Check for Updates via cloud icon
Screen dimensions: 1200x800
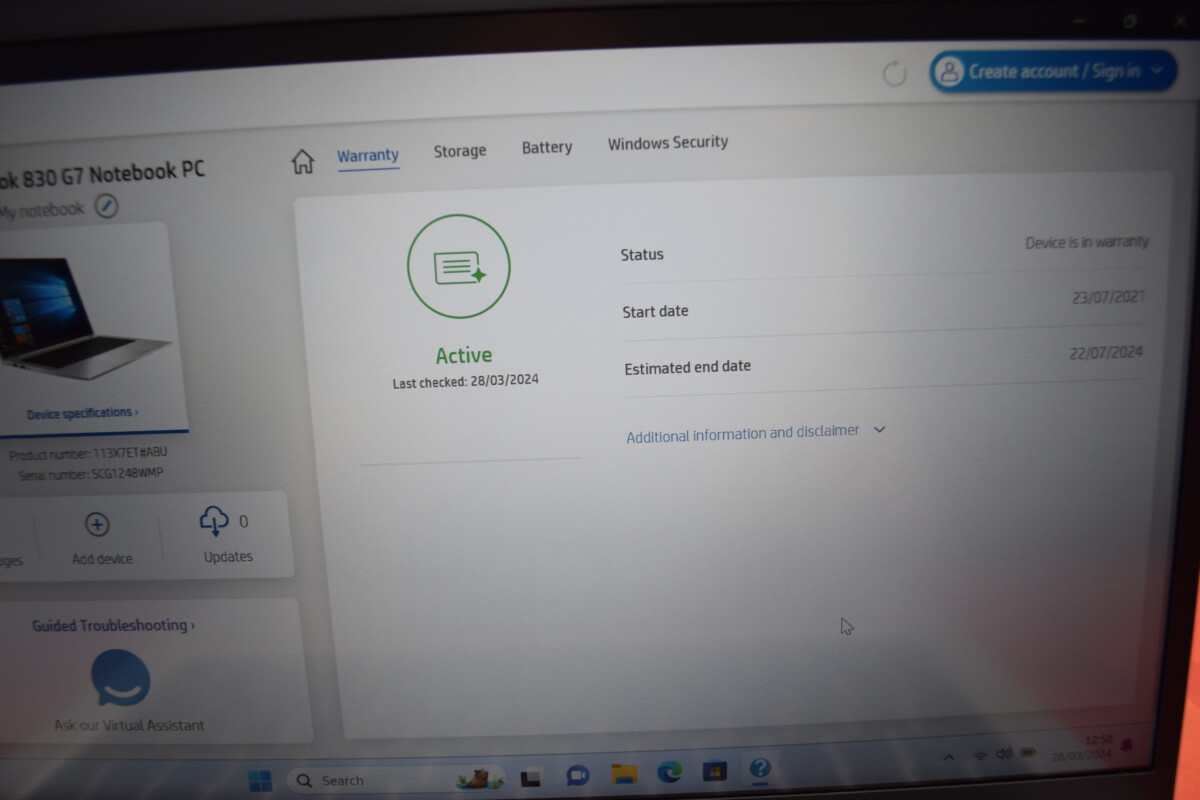tap(214, 521)
